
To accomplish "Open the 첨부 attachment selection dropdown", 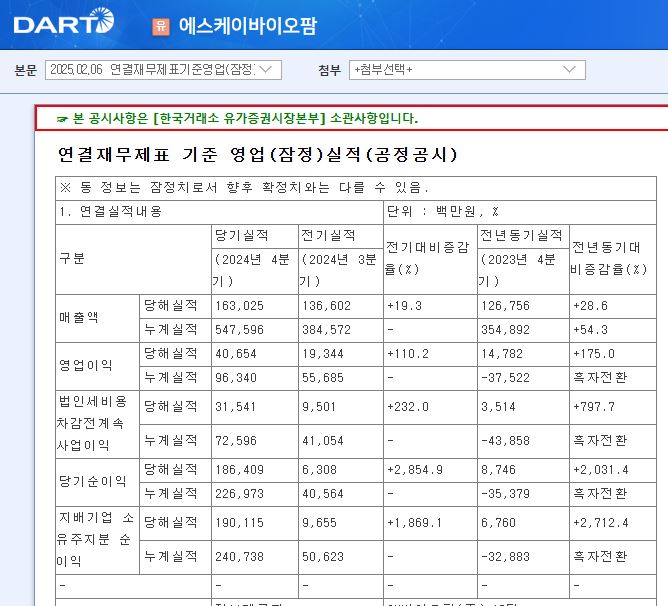I will coord(467,70).
